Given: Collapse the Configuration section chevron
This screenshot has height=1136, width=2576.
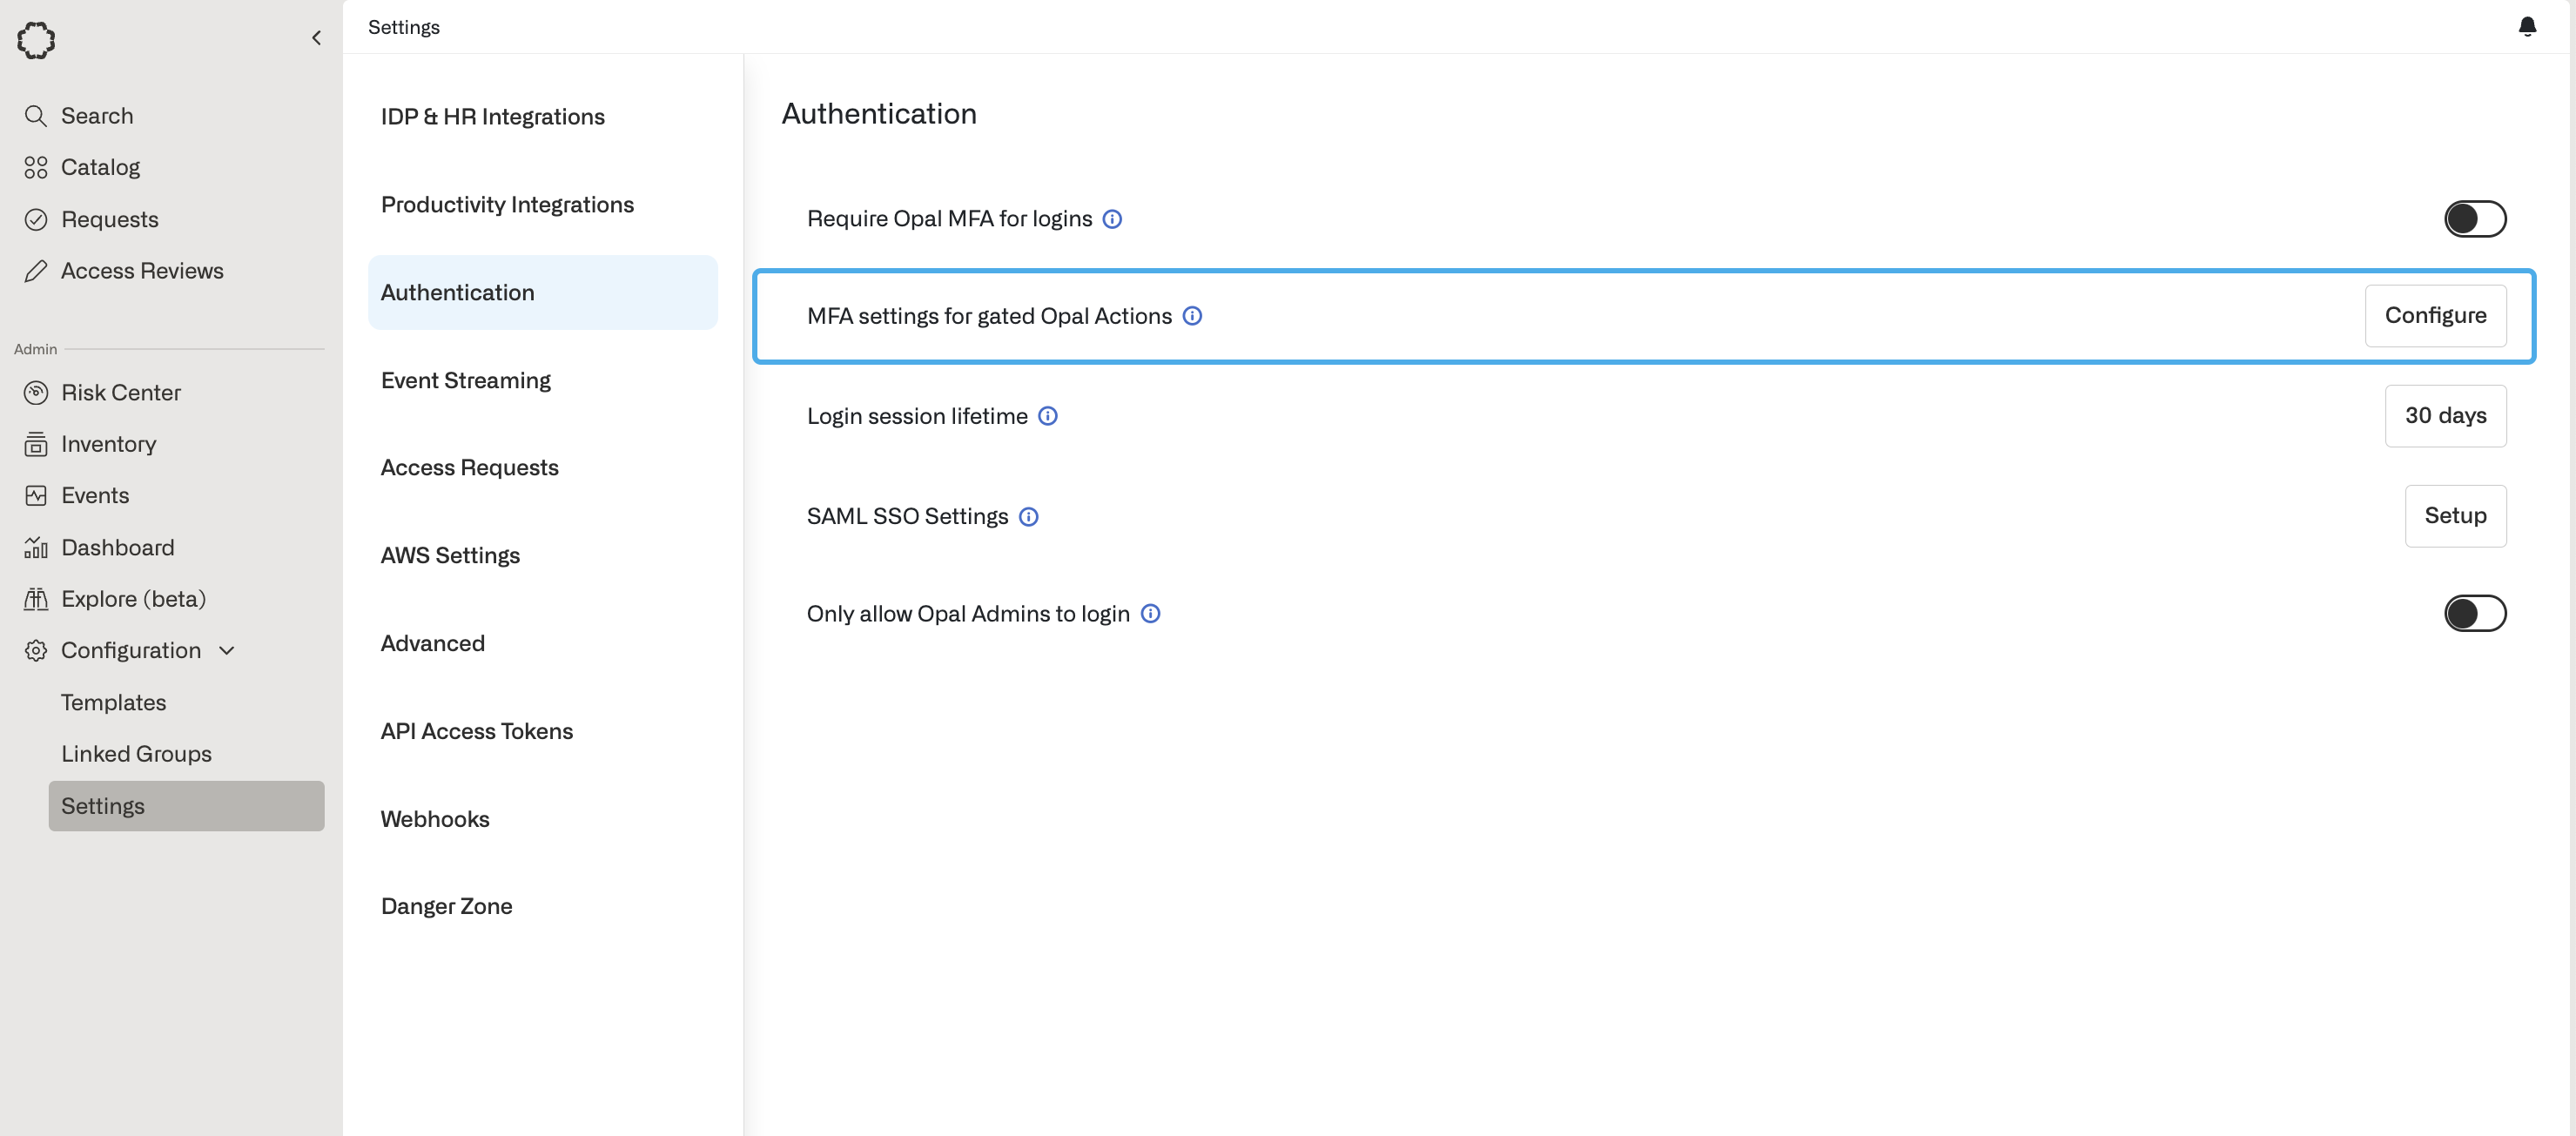Looking at the screenshot, I should point(227,651).
